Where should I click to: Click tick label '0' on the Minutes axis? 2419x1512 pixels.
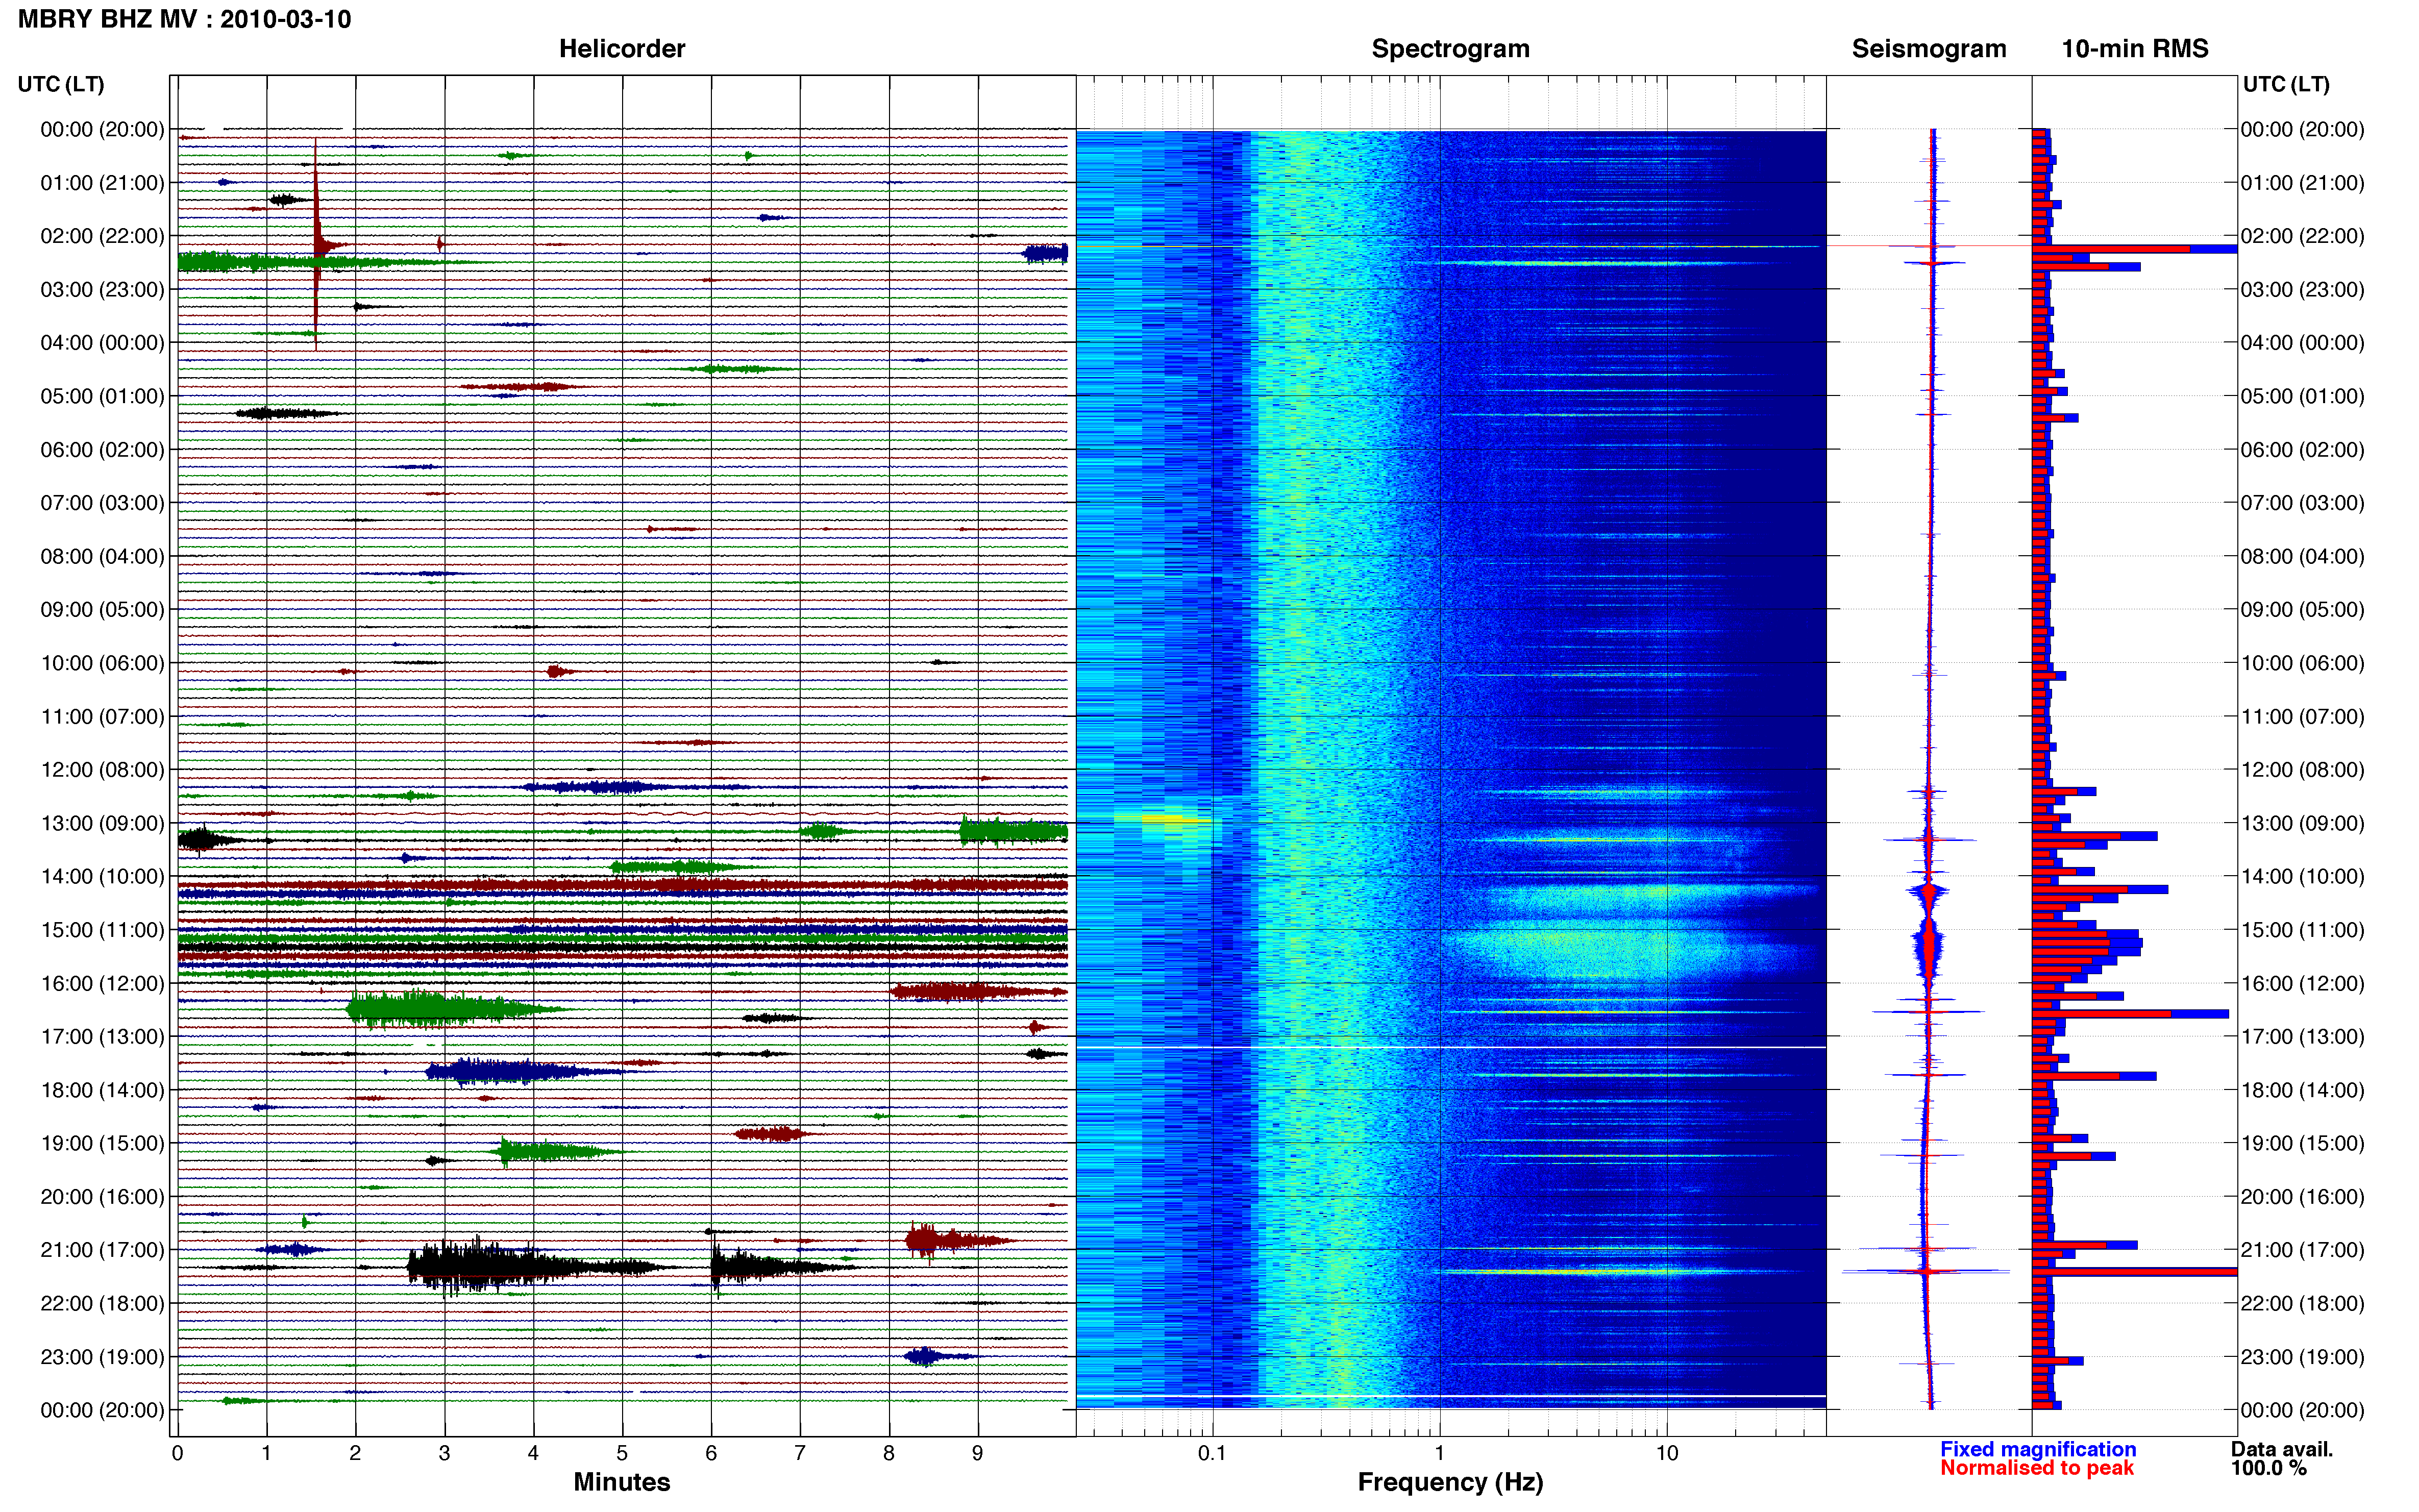tap(177, 1453)
